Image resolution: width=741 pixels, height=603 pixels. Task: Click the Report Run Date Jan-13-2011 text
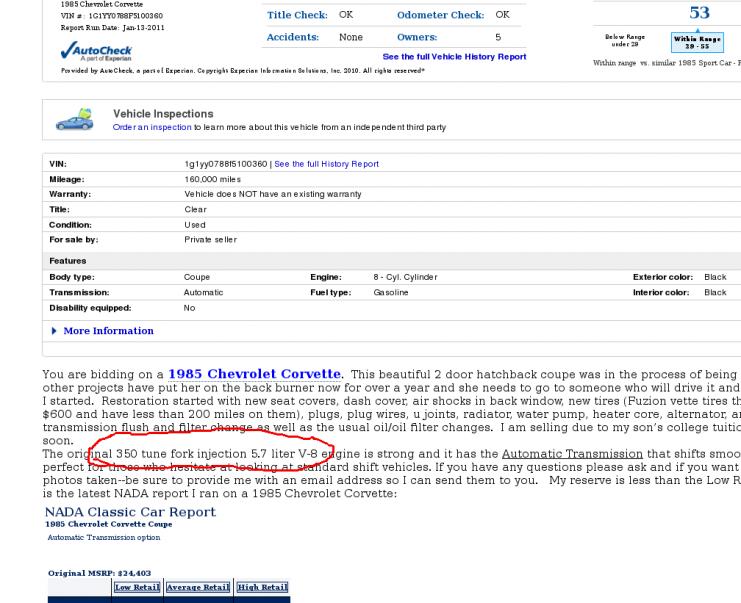[112, 27]
